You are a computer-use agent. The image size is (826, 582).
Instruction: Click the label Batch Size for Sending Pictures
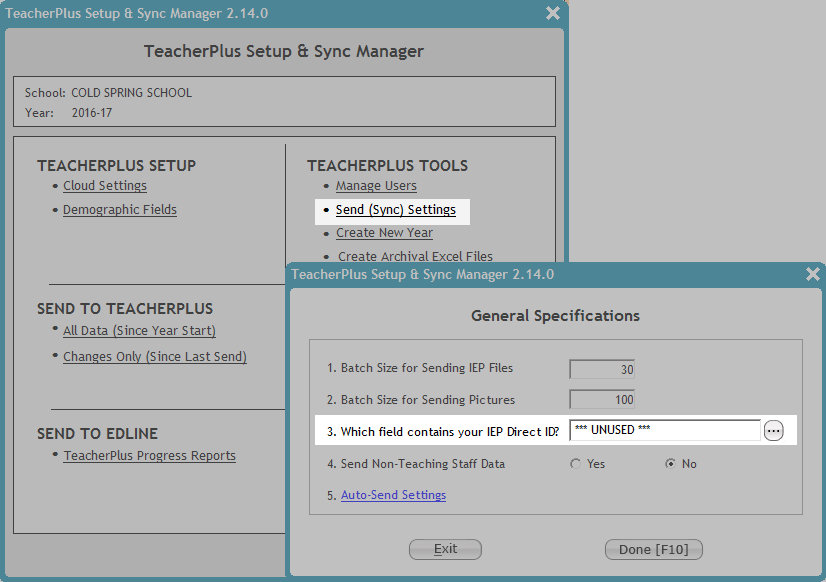[x=428, y=400]
